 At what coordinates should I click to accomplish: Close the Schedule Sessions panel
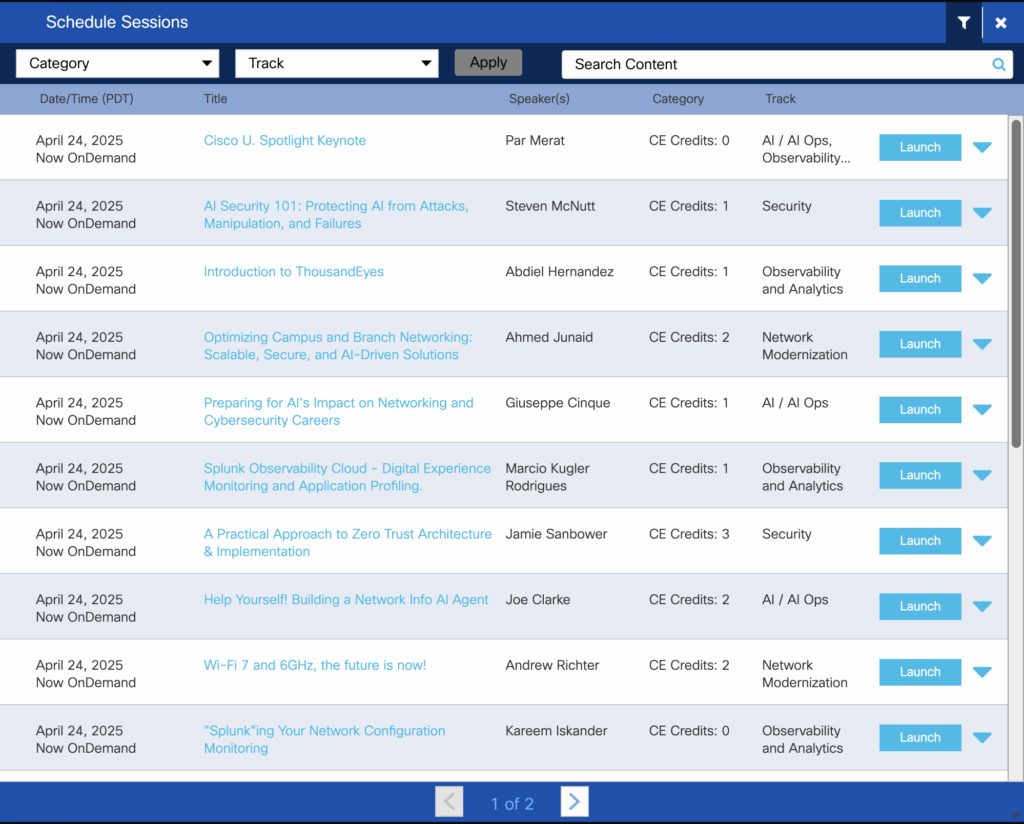click(x=1000, y=23)
